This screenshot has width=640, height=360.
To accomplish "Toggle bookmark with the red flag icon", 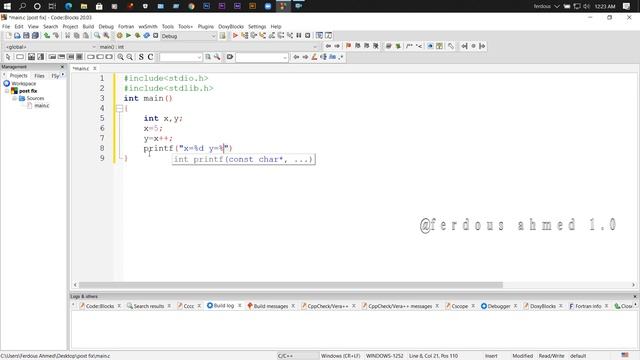I will tap(349, 46).
